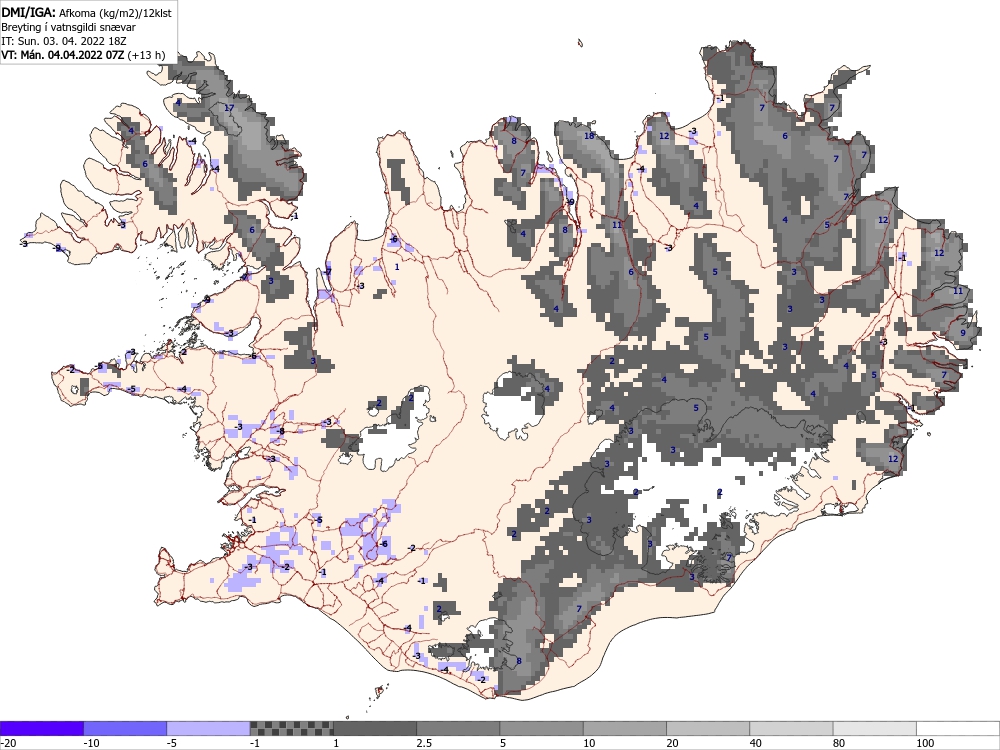Click the '80' legend scale label
The image size is (1000, 750).
839,743
